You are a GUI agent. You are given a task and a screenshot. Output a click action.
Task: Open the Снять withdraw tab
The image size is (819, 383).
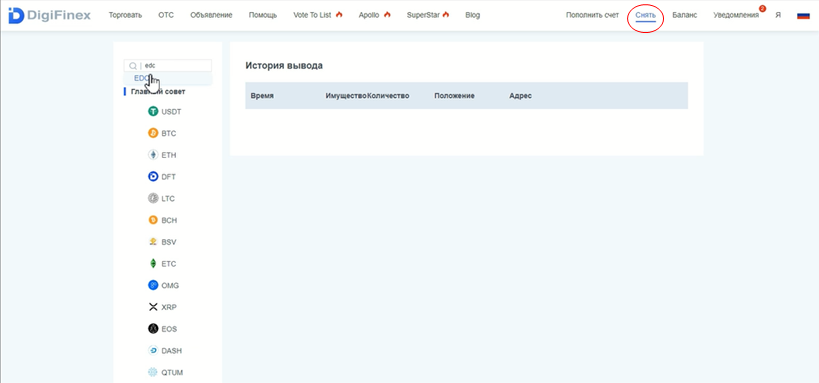[x=646, y=16]
